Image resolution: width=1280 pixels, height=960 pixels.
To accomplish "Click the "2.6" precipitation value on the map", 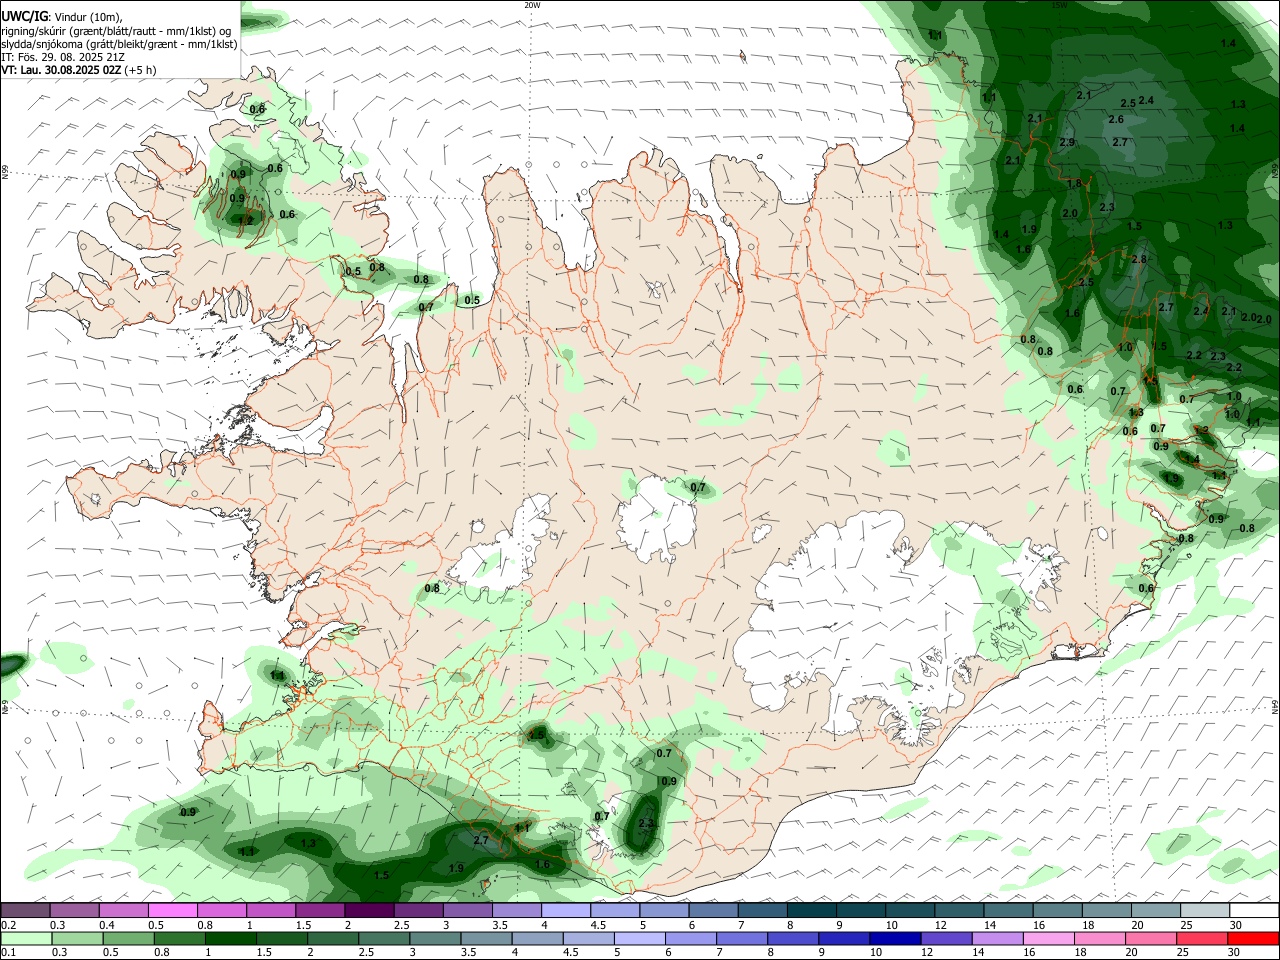I will [x=1116, y=120].
